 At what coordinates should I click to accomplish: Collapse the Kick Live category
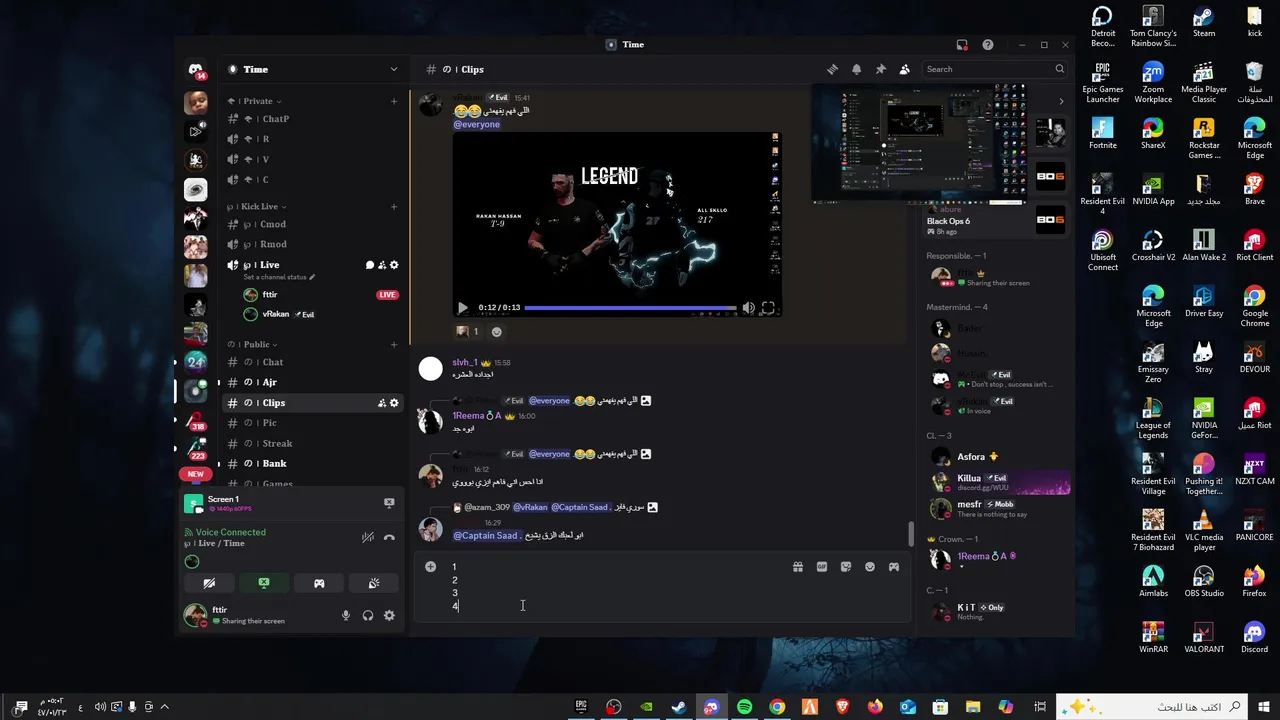(258, 207)
